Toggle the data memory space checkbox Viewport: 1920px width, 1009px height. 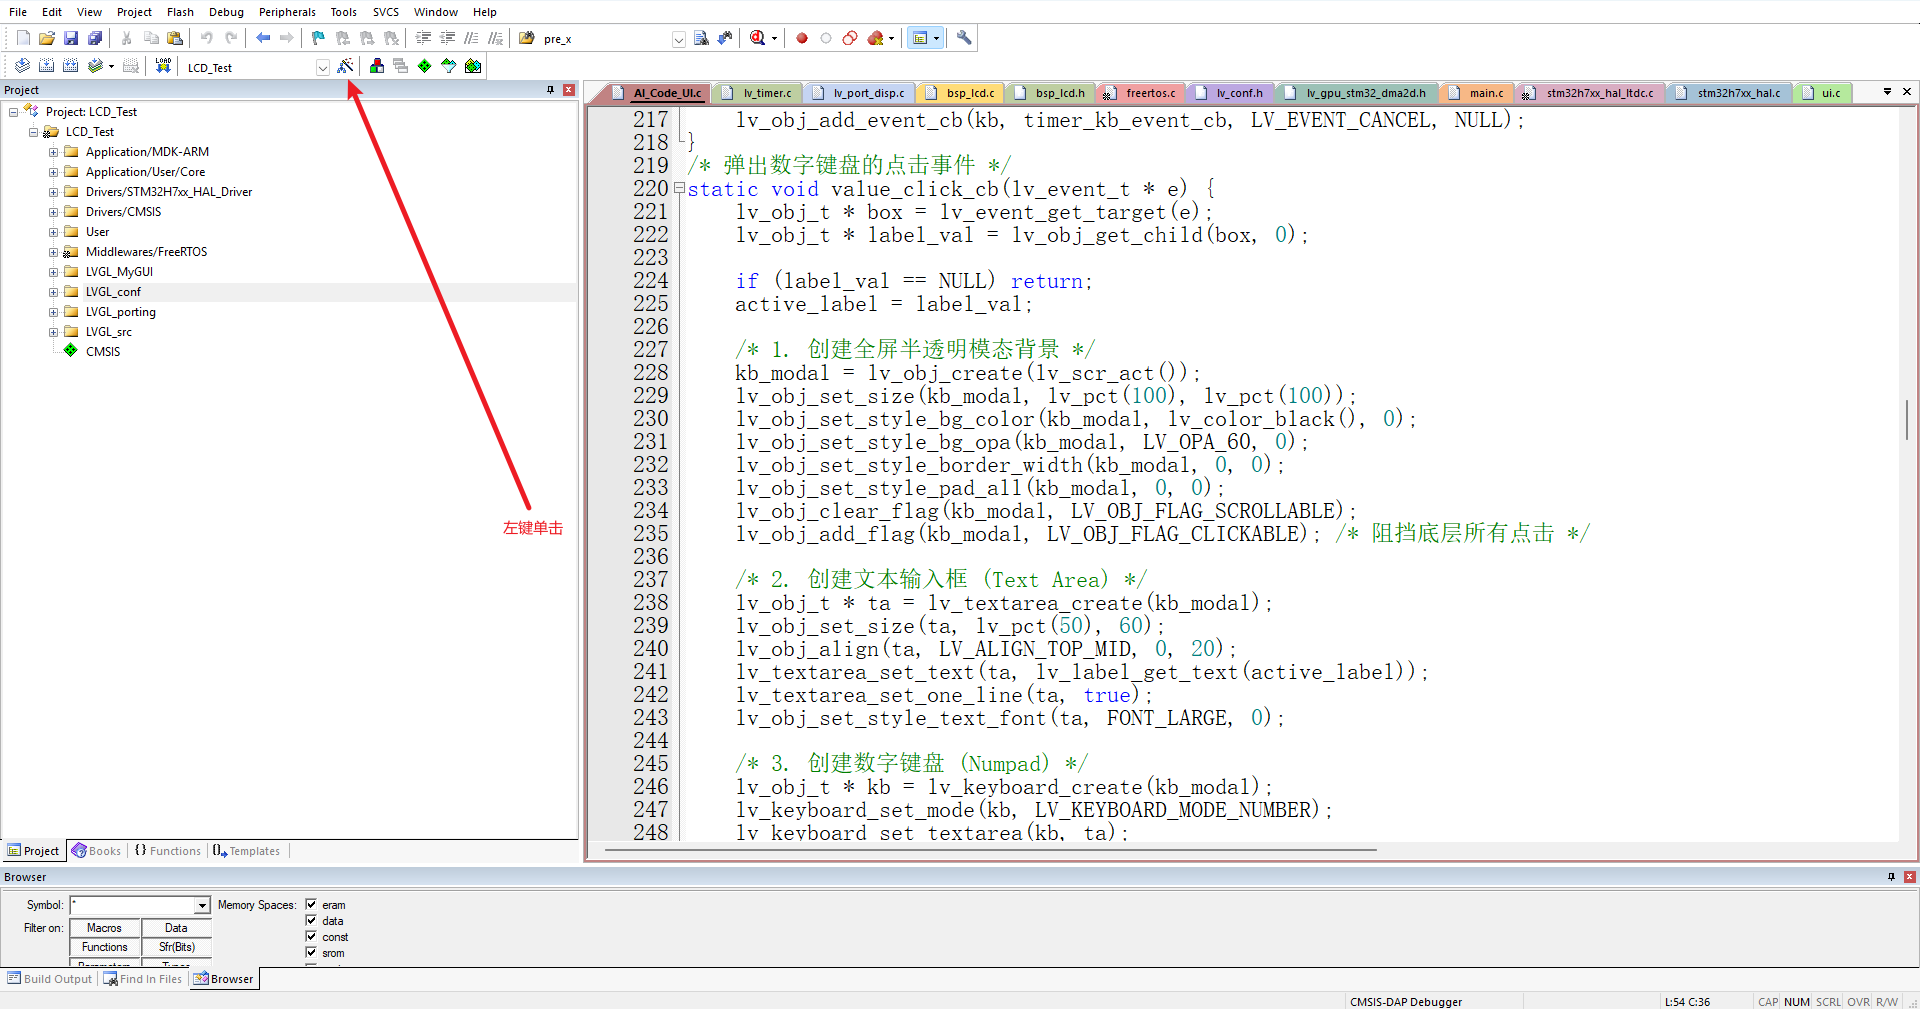pyautogui.click(x=311, y=920)
